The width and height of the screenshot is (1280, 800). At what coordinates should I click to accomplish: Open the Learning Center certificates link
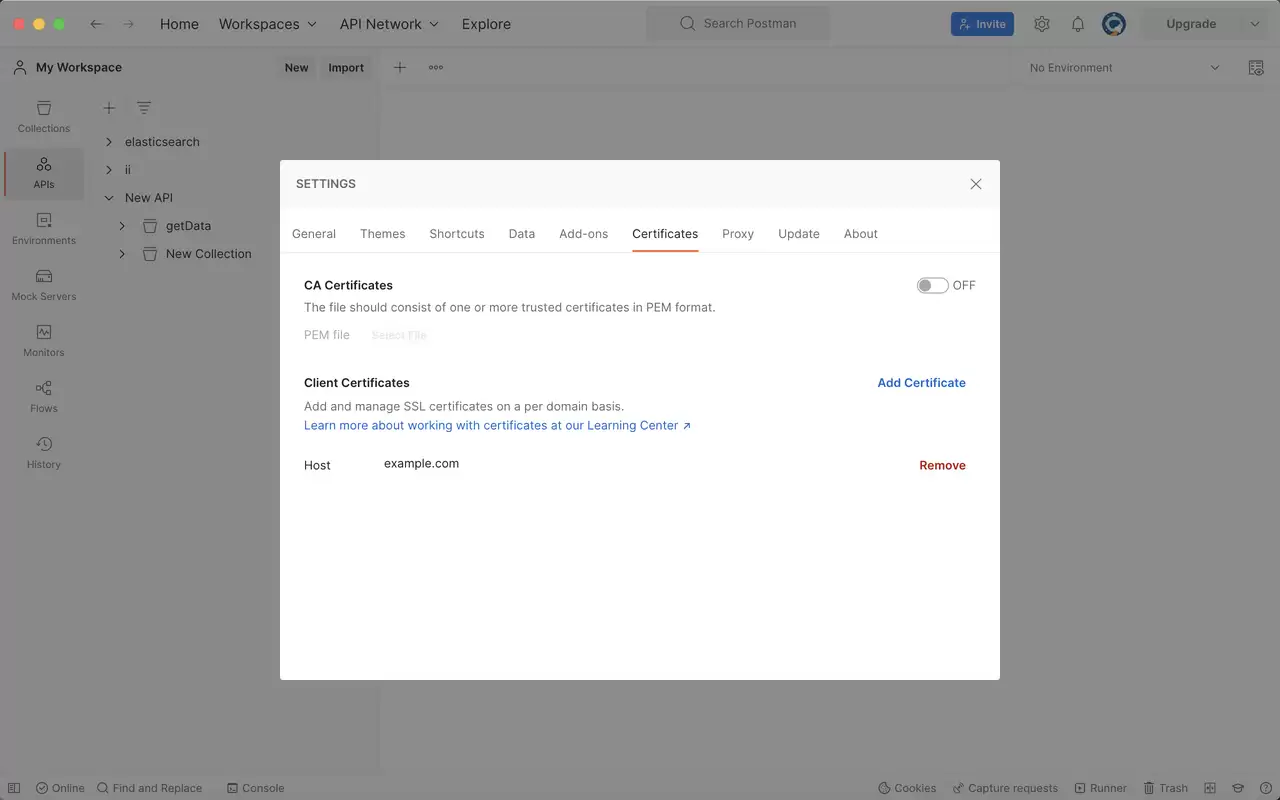[x=497, y=425]
